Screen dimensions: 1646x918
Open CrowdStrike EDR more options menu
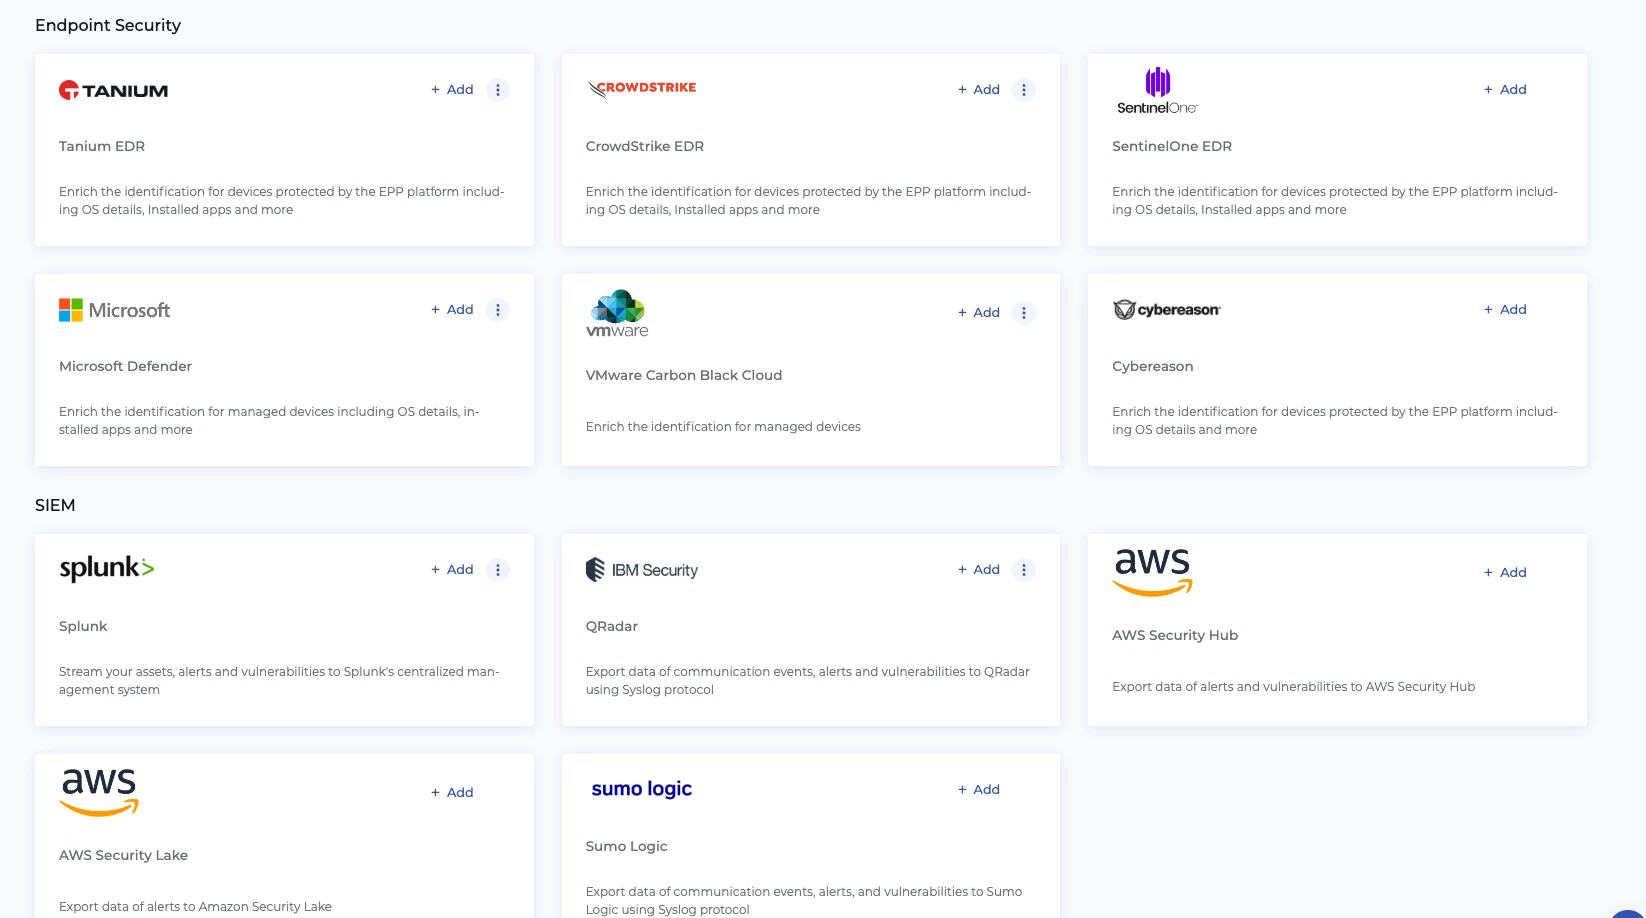pos(1024,90)
